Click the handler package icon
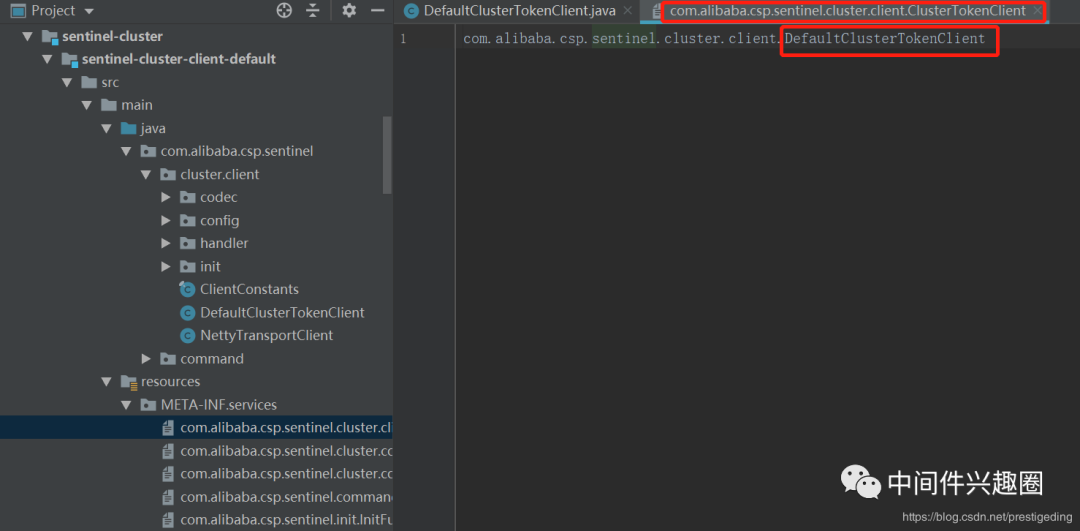 [187, 244]
